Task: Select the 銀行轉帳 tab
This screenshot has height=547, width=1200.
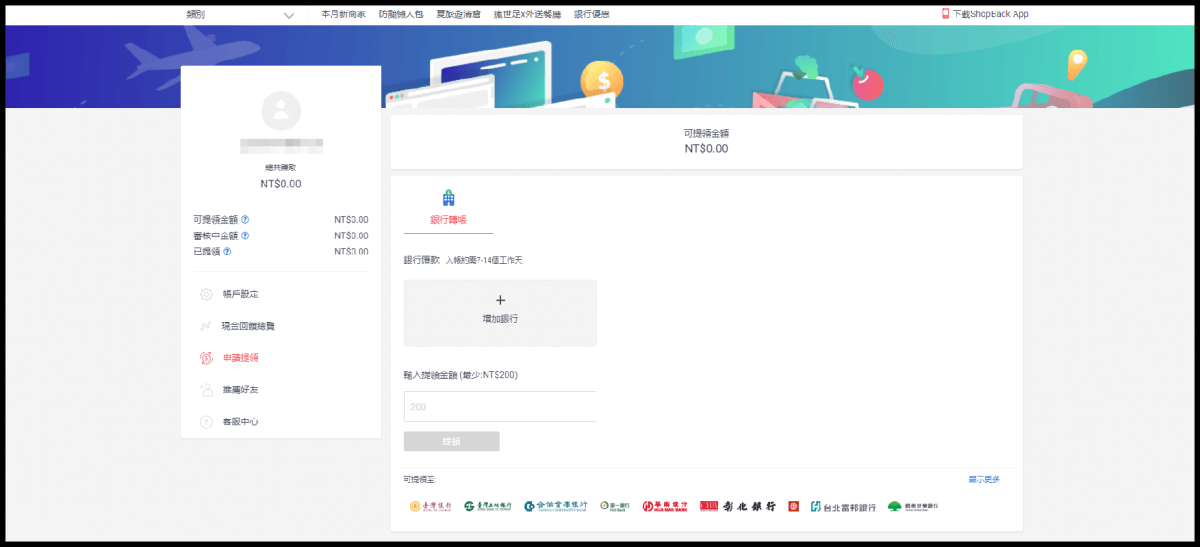Action: [x=448, y=219]
